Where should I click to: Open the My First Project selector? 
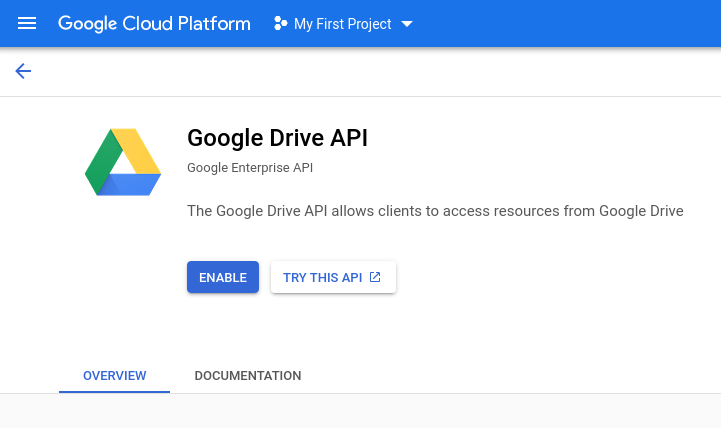(342, 24)
